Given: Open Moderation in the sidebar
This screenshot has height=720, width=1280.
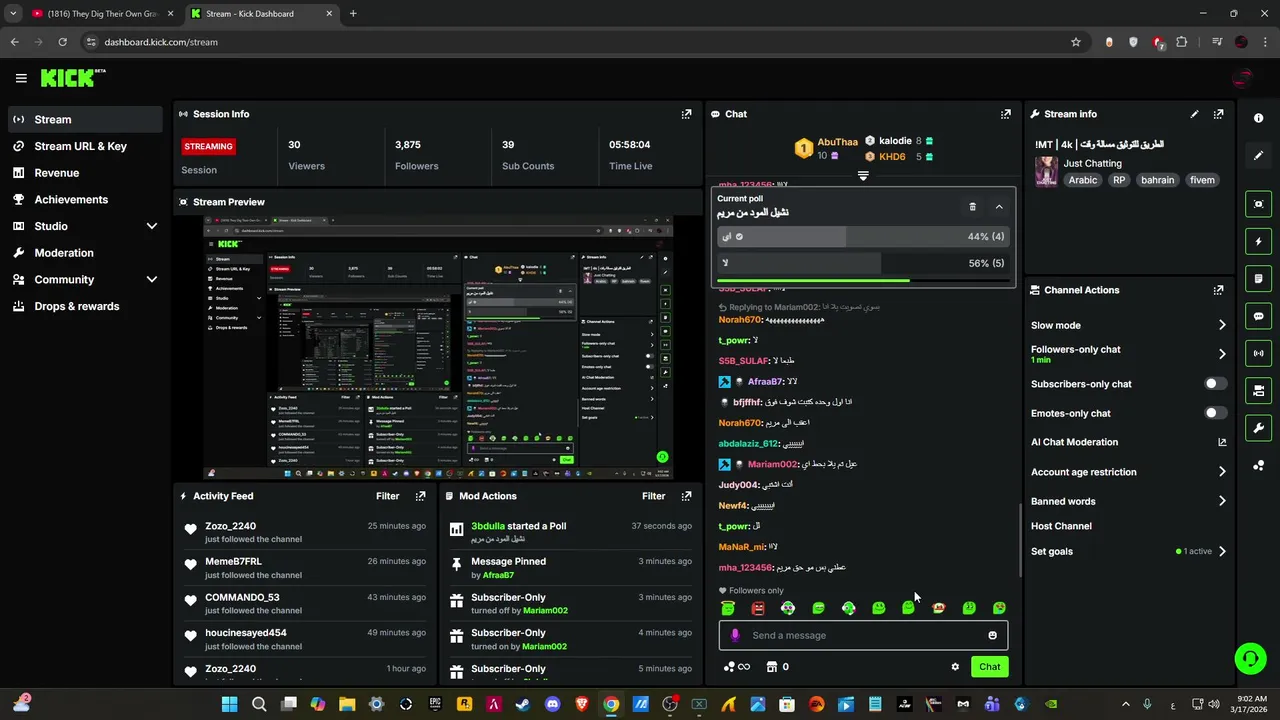Looking at the screenshot, I should (x=84, y=253).
